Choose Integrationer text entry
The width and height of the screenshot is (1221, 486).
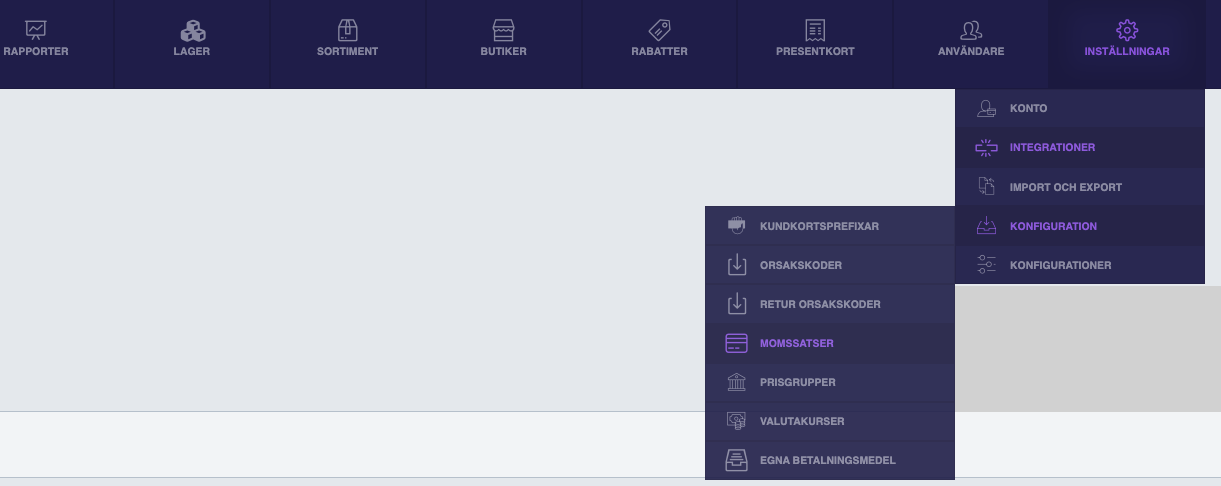1052,148
